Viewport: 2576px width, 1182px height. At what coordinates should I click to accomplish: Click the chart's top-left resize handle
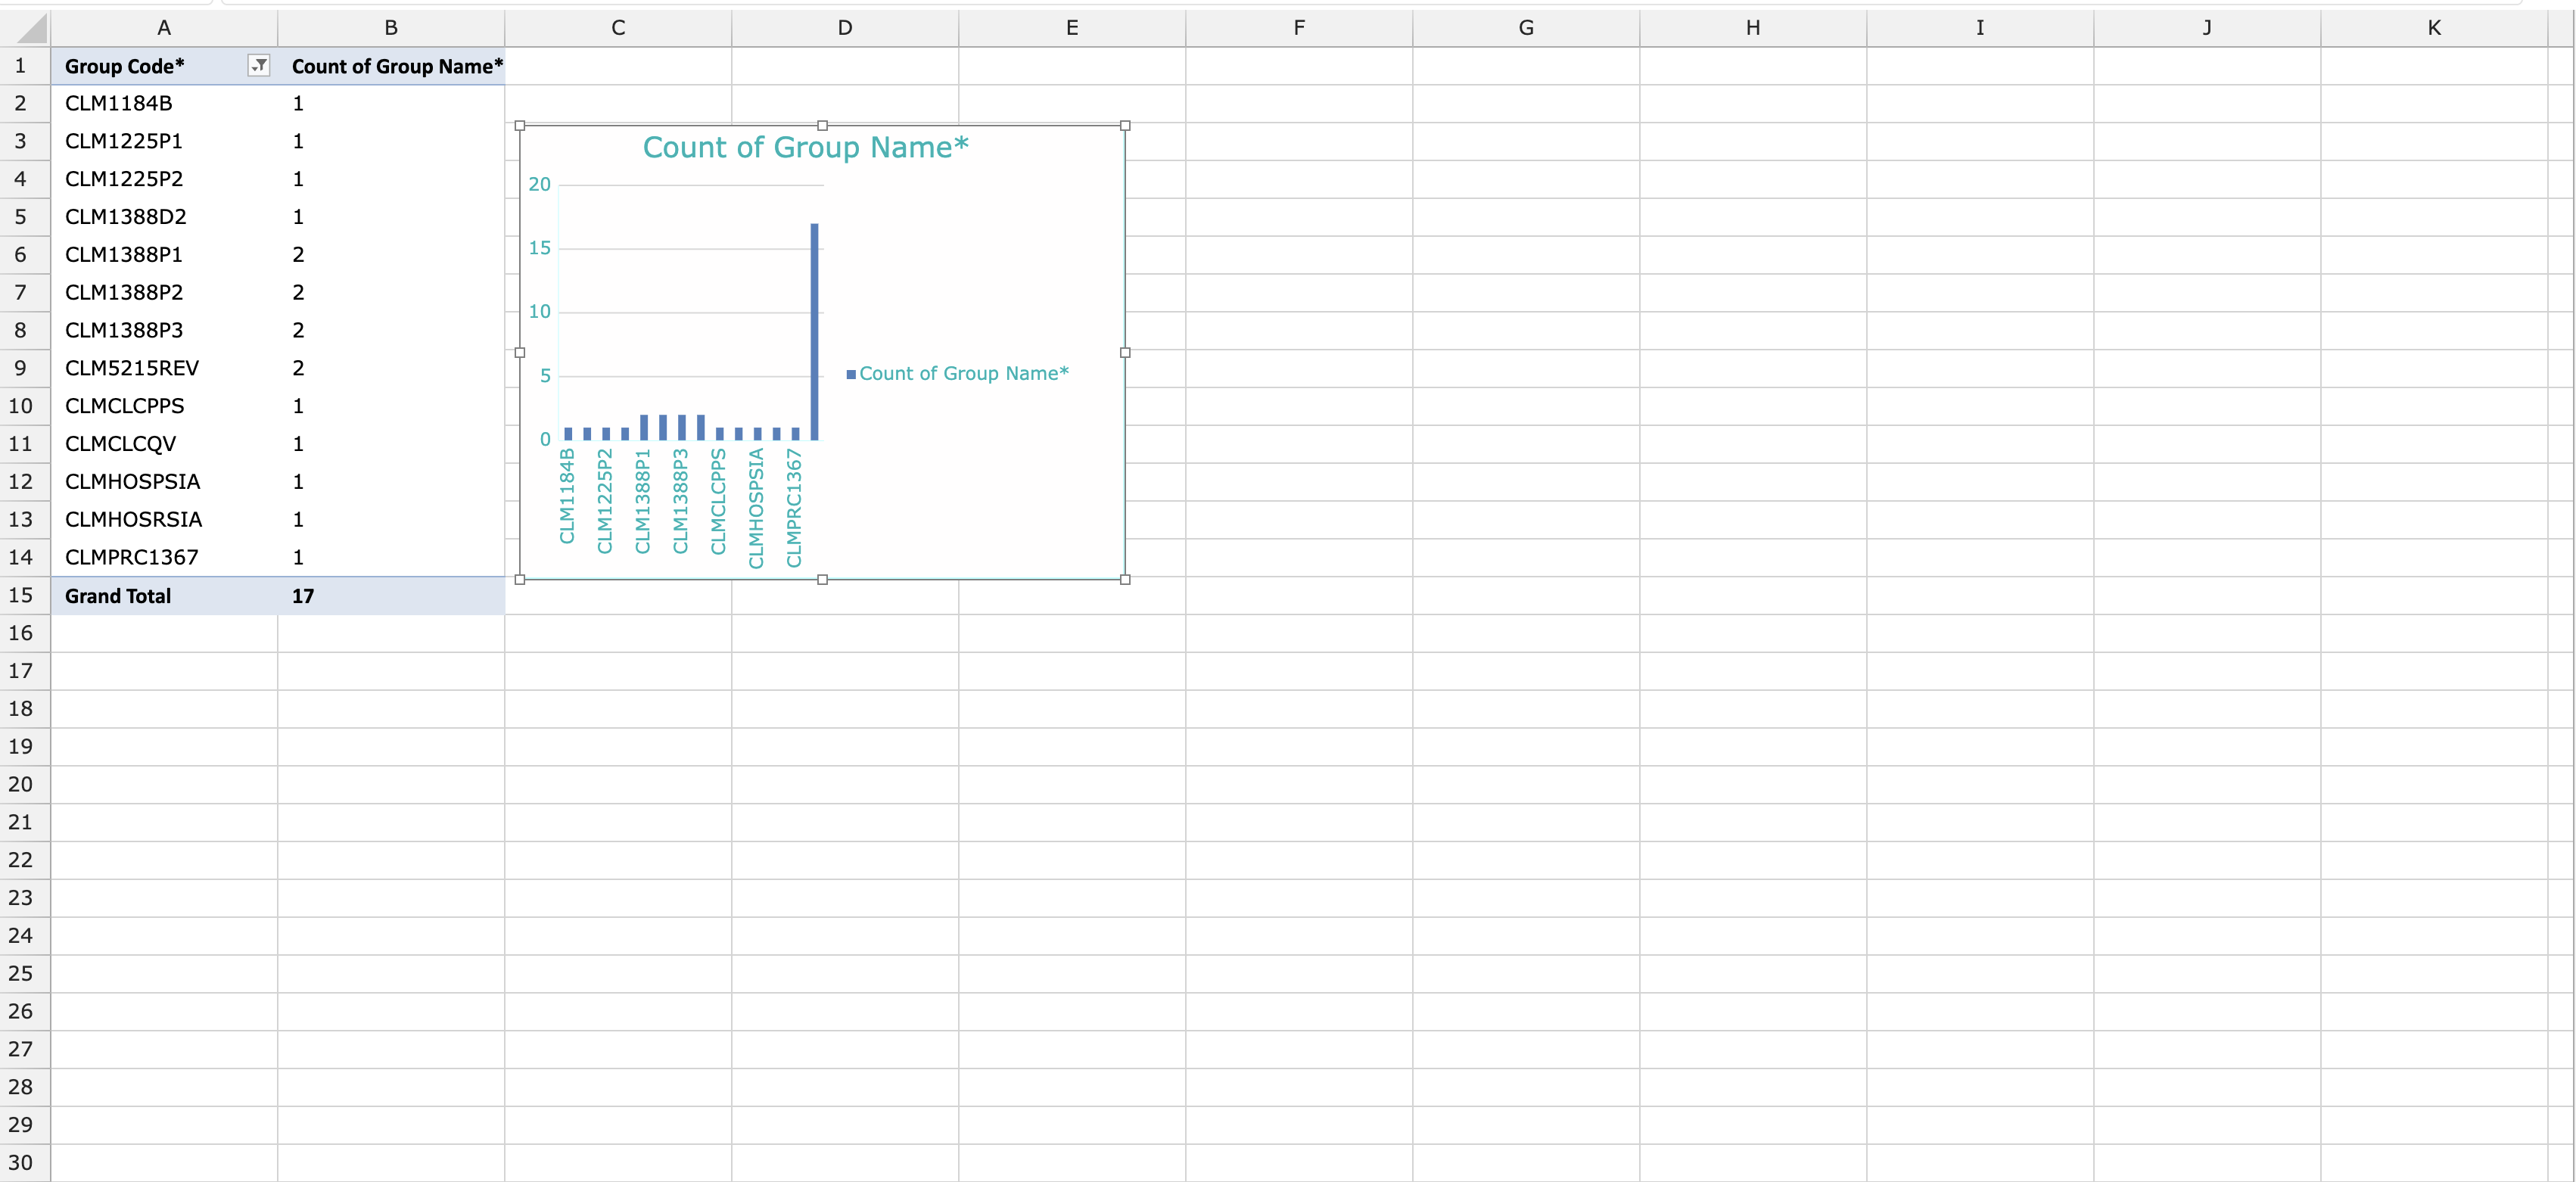tap(520, 126)
